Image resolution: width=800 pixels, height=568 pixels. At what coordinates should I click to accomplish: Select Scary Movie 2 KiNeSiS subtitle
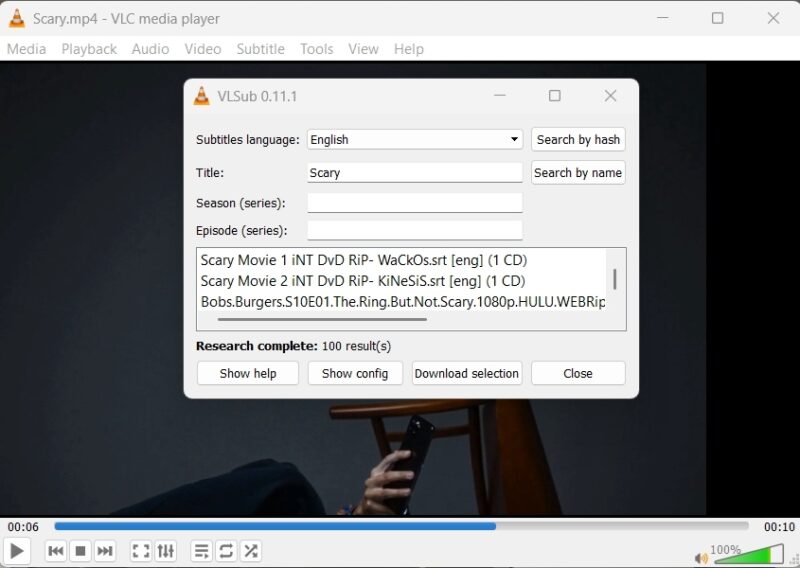363,281
